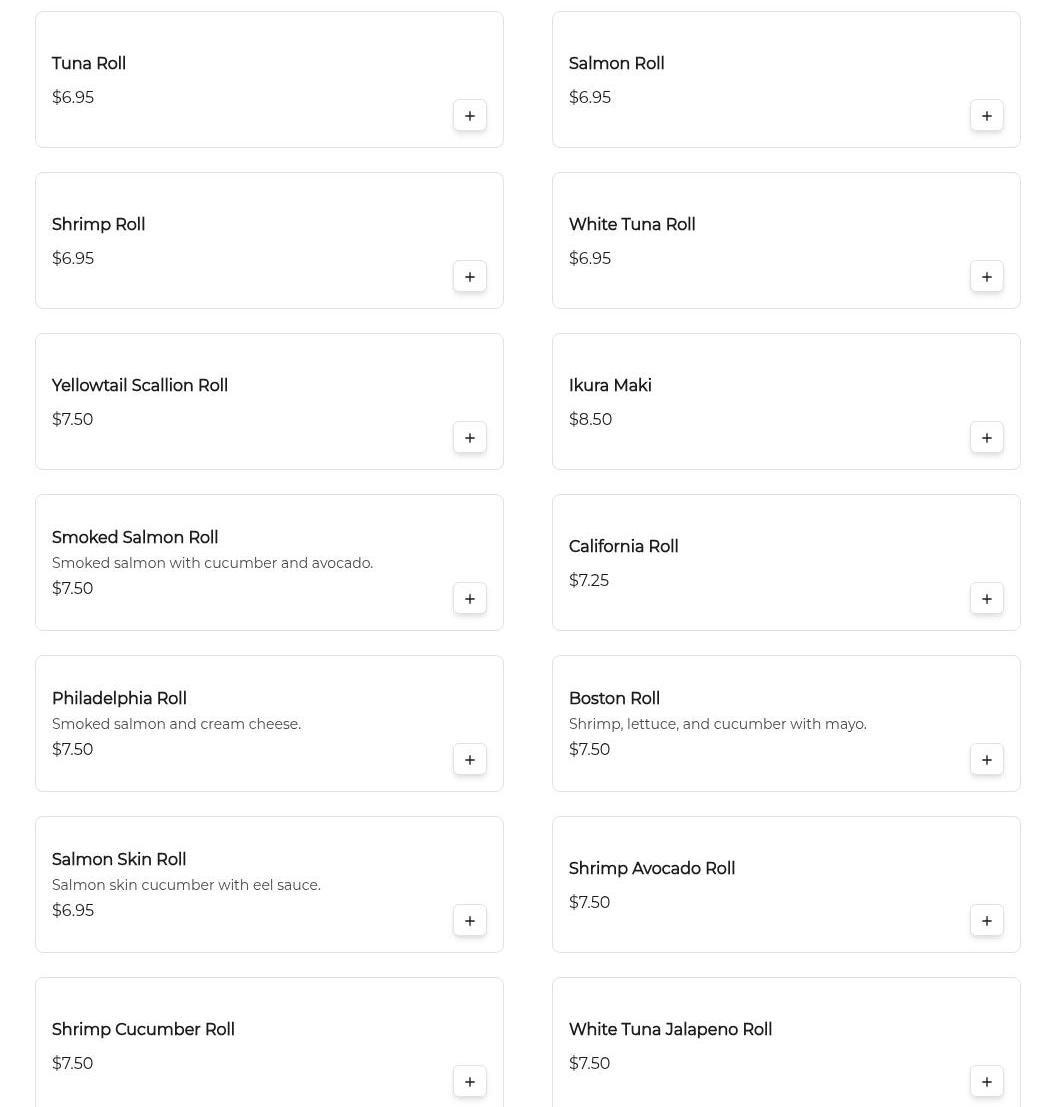Viewport: 1050px width, 1107px height.
Task: Open the Philadelphia Roll item title
Action: pos(119,699)
